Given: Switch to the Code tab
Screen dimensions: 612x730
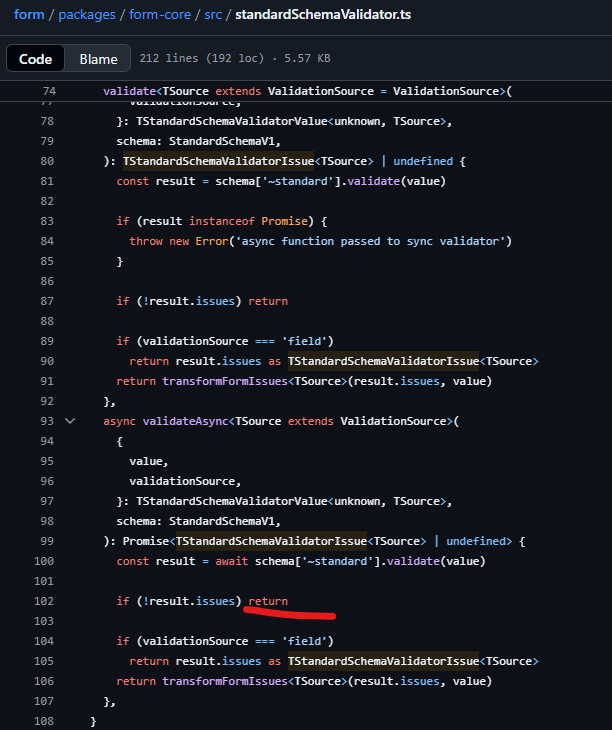Looking at the screenshot, I should pos(35,59).
